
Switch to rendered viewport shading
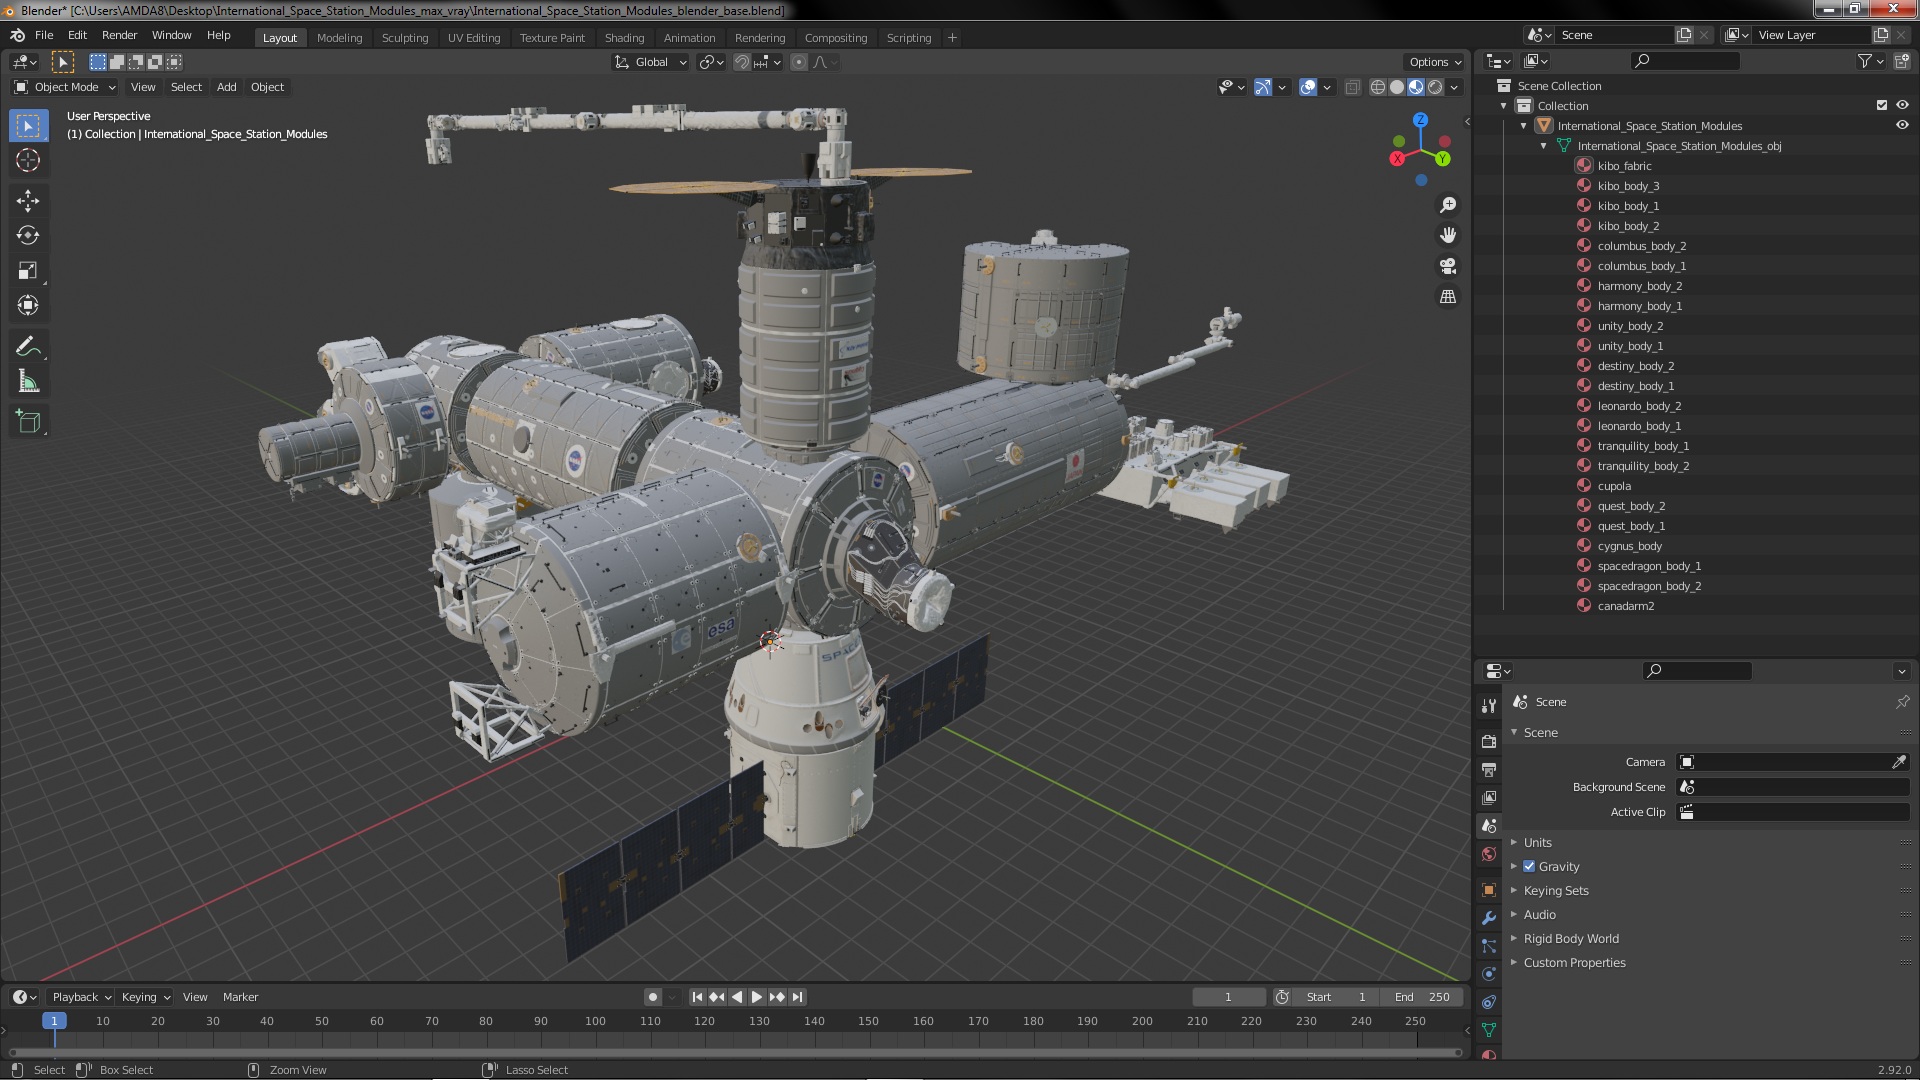tap(1435, 87)
